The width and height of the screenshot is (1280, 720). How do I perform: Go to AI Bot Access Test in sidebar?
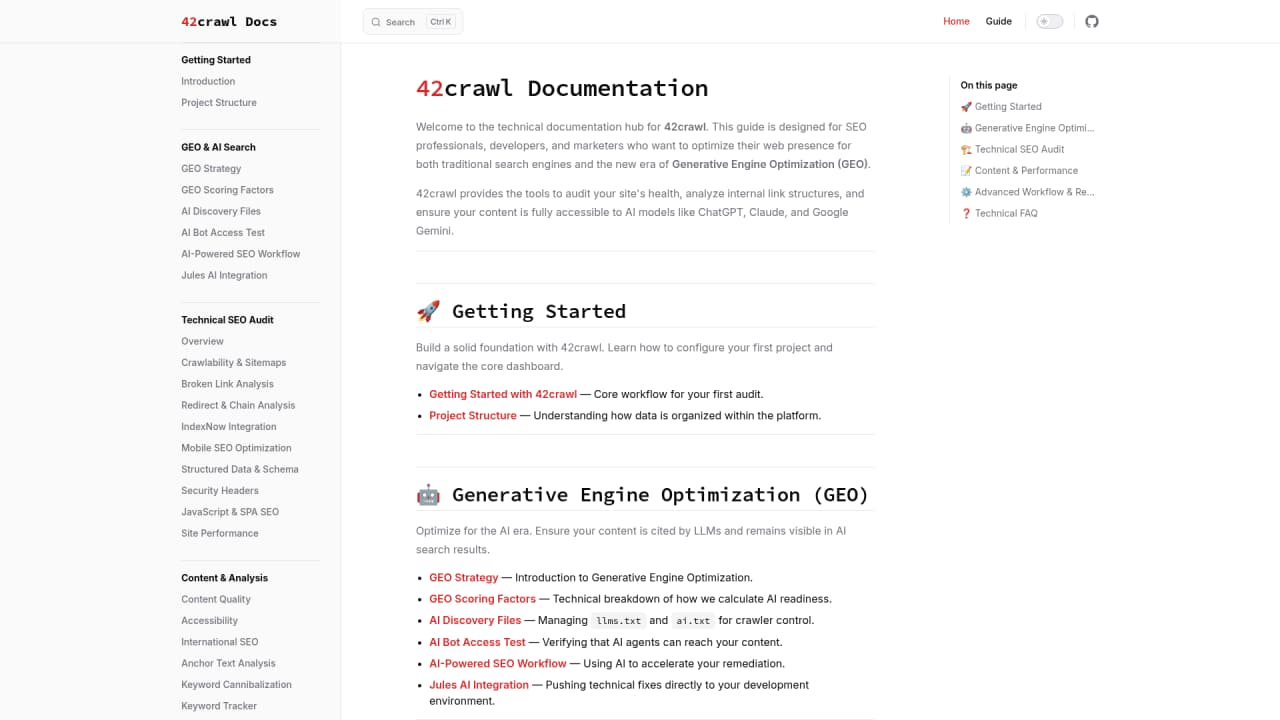(223, 233)
